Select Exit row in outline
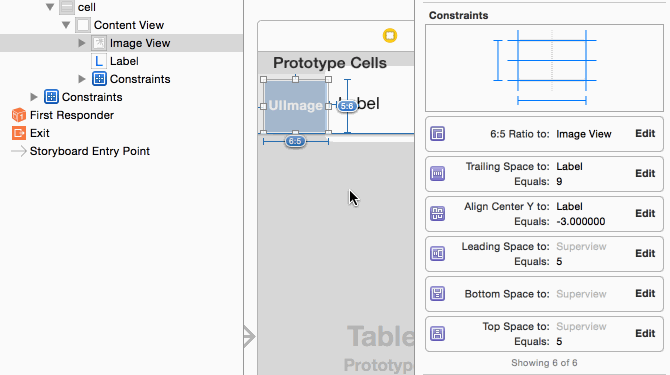 121,133
